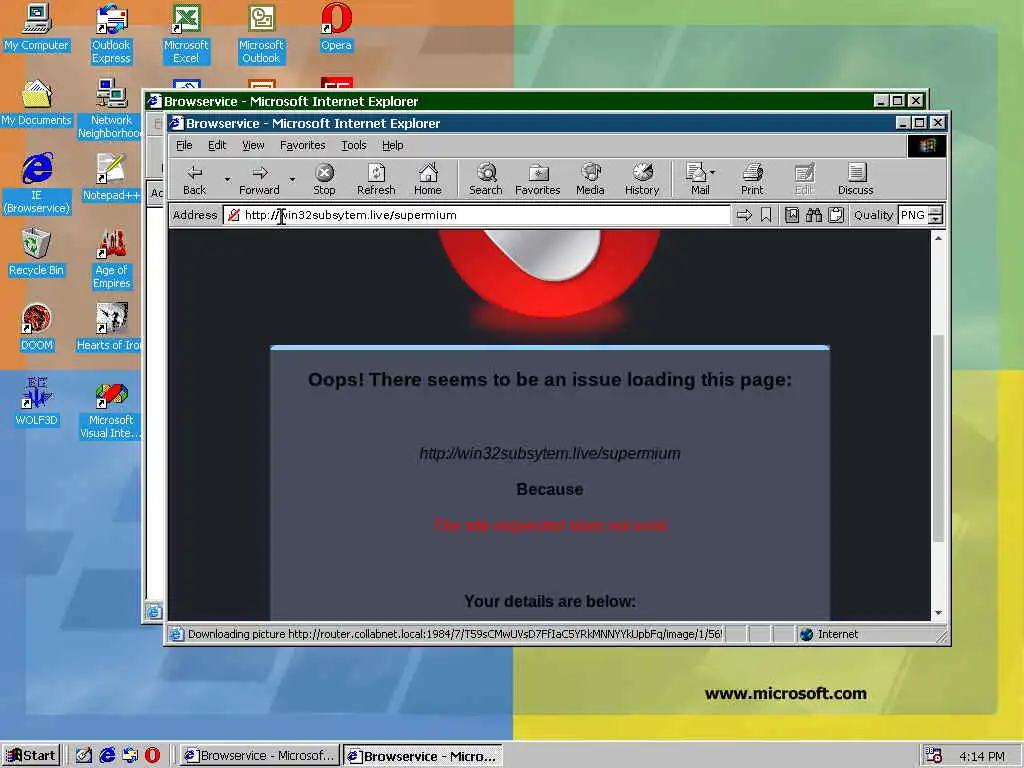The height and width of the screenshot is (768, 1024).
Task: Go to the Home page button
Action: pyautogui.click(x=428, y=179)
